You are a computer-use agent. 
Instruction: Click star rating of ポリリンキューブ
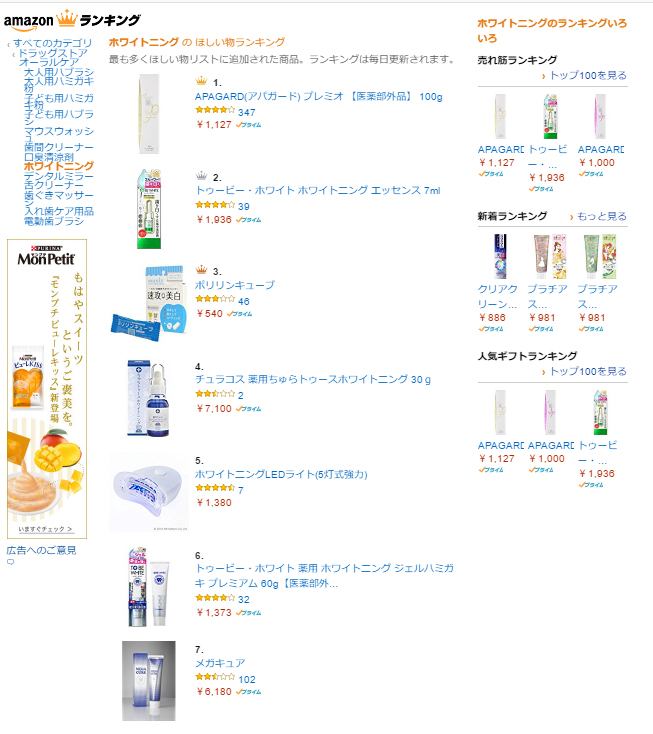click(215, 299)
